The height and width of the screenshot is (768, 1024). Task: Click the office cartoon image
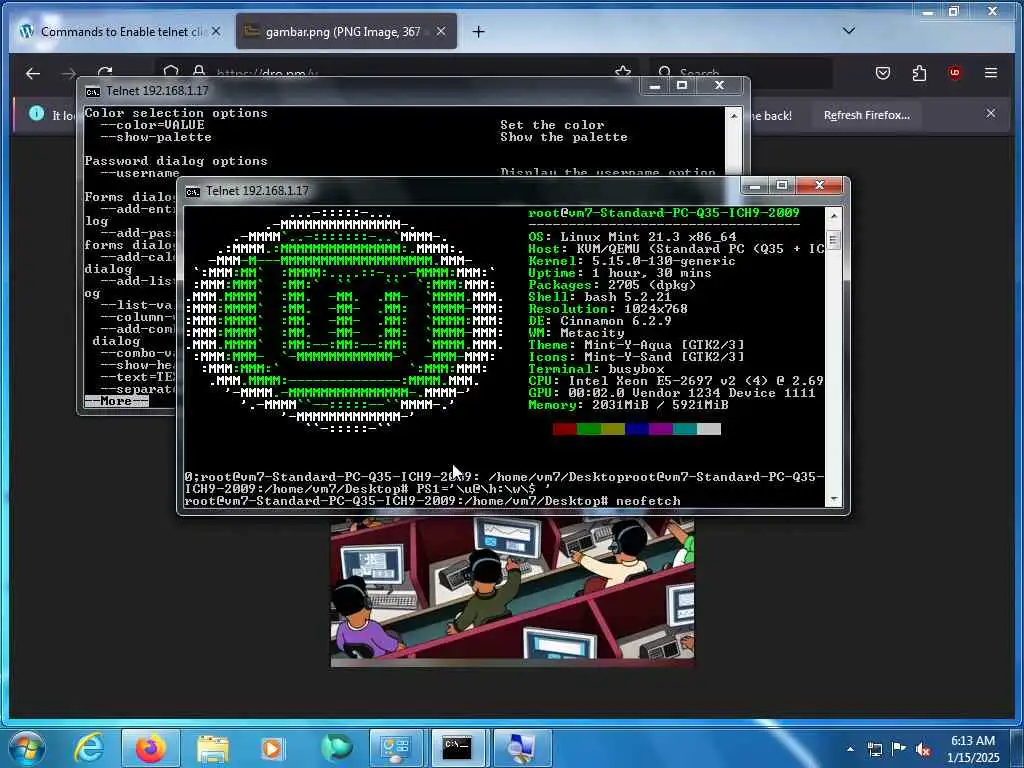pos(513,591)
